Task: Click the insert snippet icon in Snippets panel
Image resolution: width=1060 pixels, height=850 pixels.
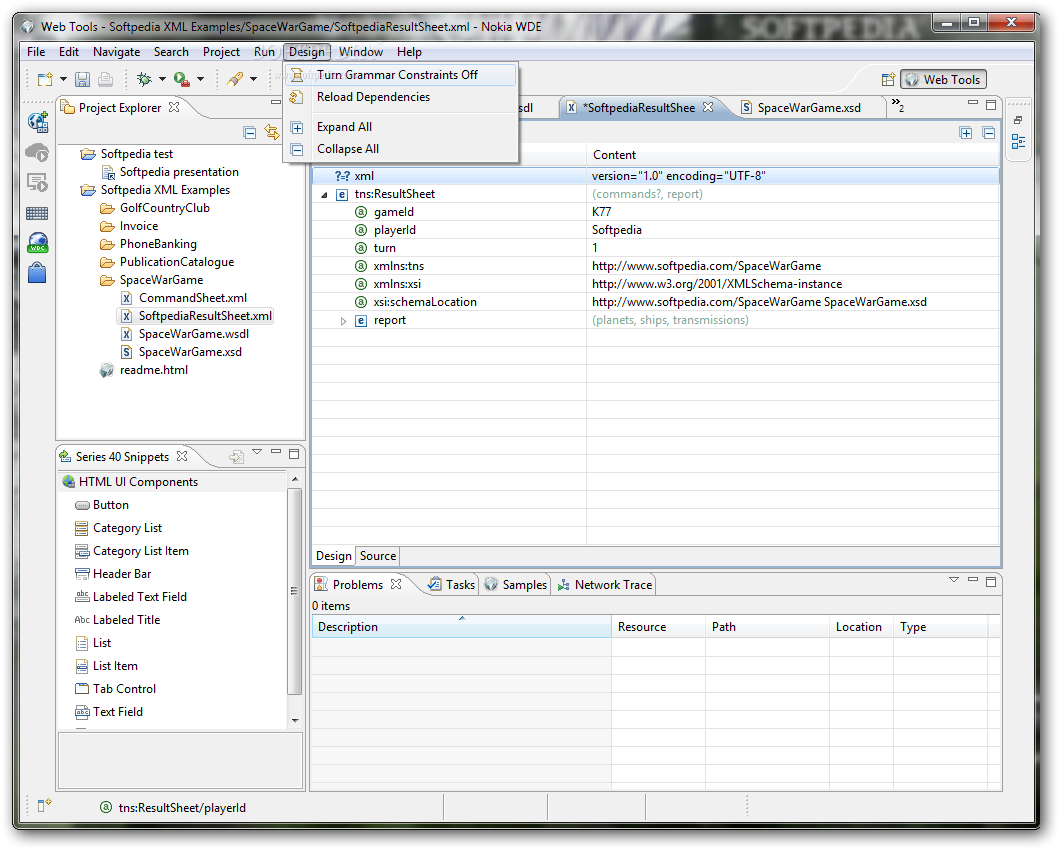Action: tap(236, 457)
